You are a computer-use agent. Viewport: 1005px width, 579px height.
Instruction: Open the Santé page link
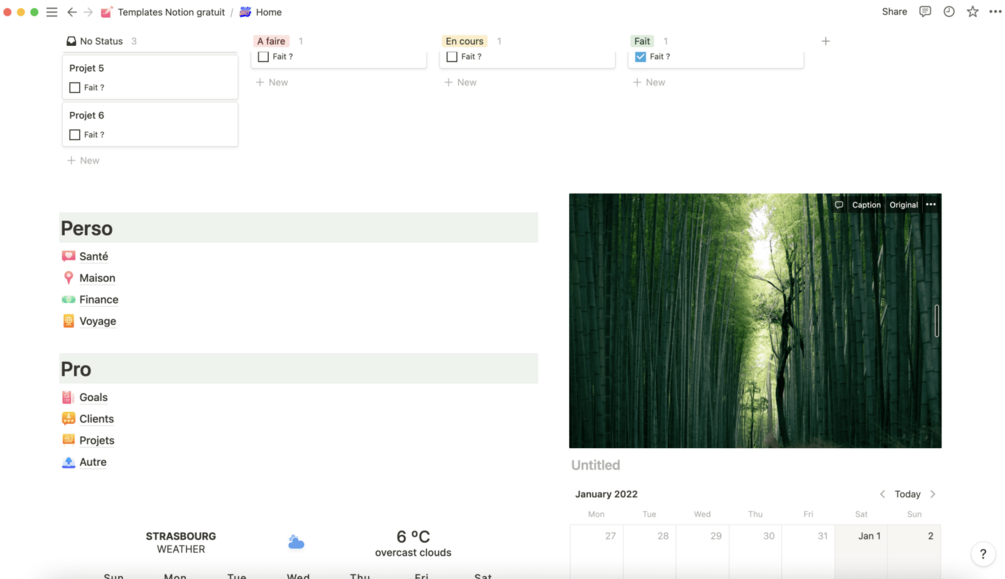pyautogui.click(x=94, y=256)
